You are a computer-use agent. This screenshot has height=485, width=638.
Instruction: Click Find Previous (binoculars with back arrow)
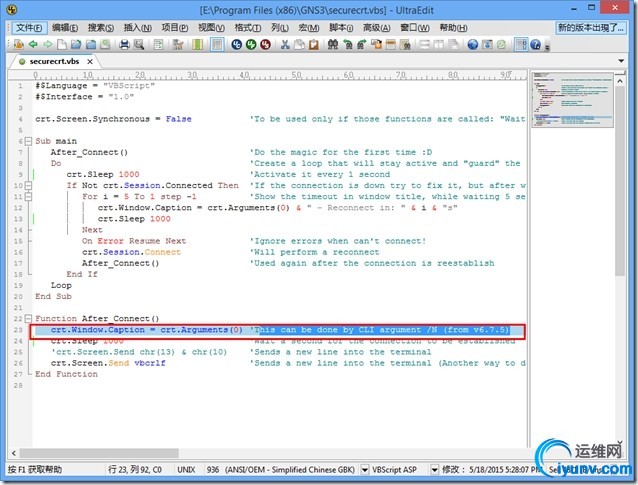(x=347, y=44)
